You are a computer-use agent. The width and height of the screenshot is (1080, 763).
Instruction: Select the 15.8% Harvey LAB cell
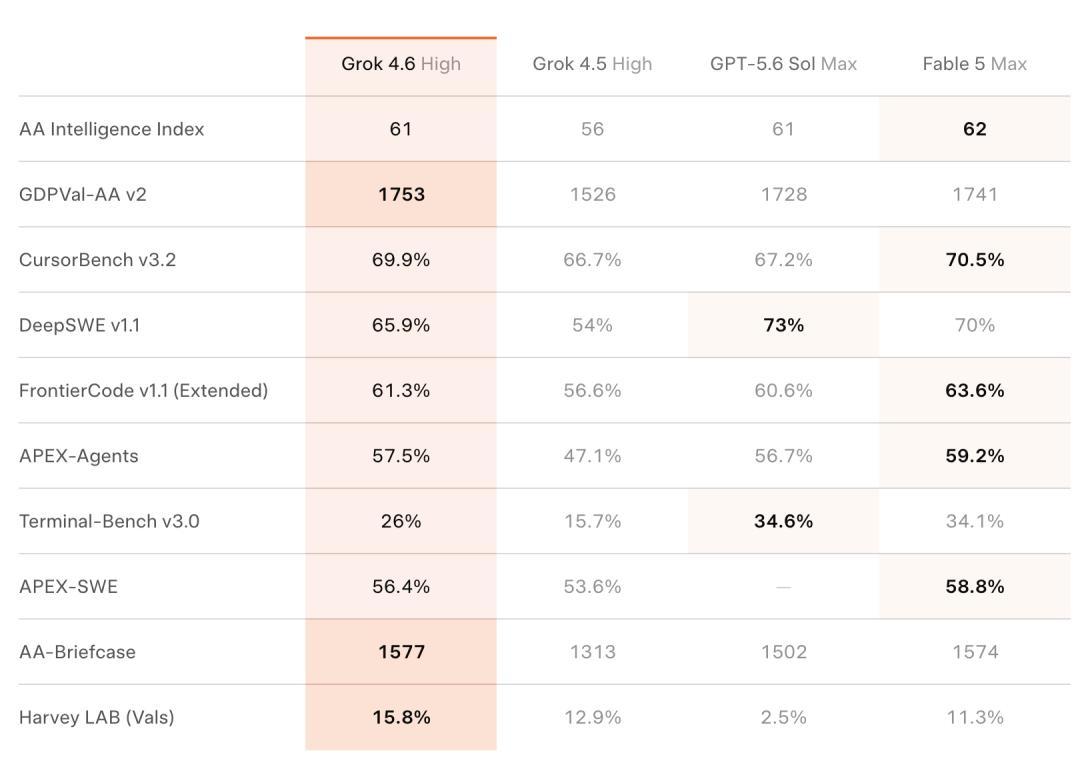click(401, 718)
